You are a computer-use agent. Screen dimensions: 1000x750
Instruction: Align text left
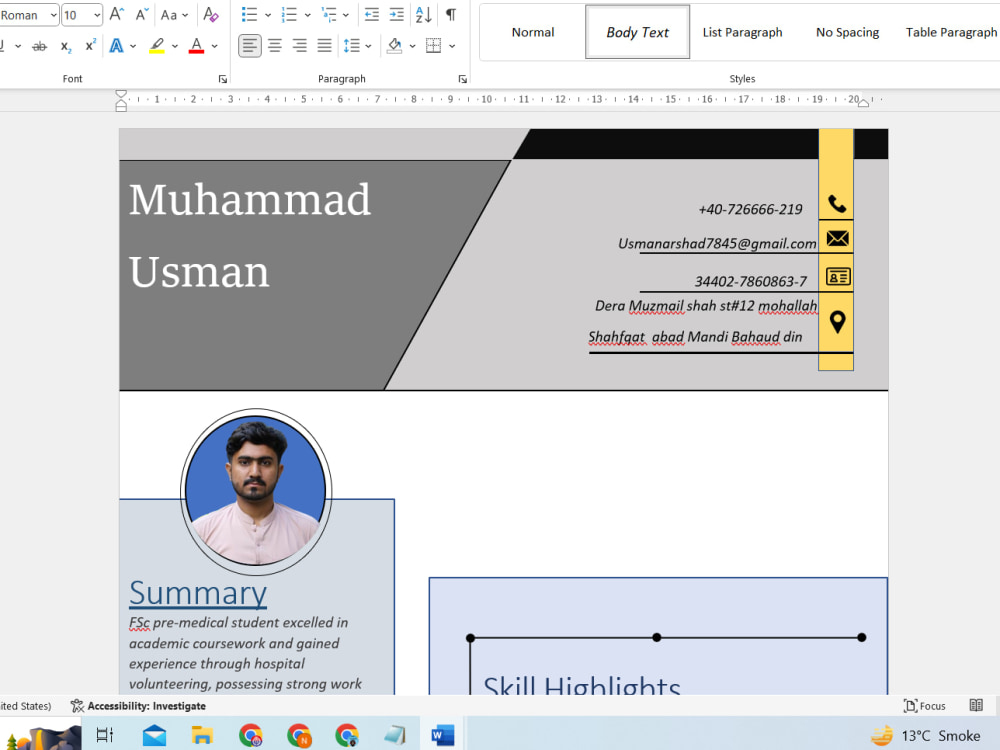click(250, 46)
